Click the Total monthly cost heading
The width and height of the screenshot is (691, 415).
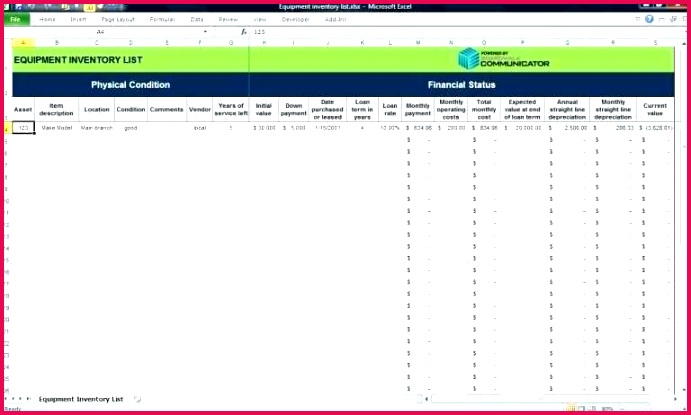tap(484, 109)
